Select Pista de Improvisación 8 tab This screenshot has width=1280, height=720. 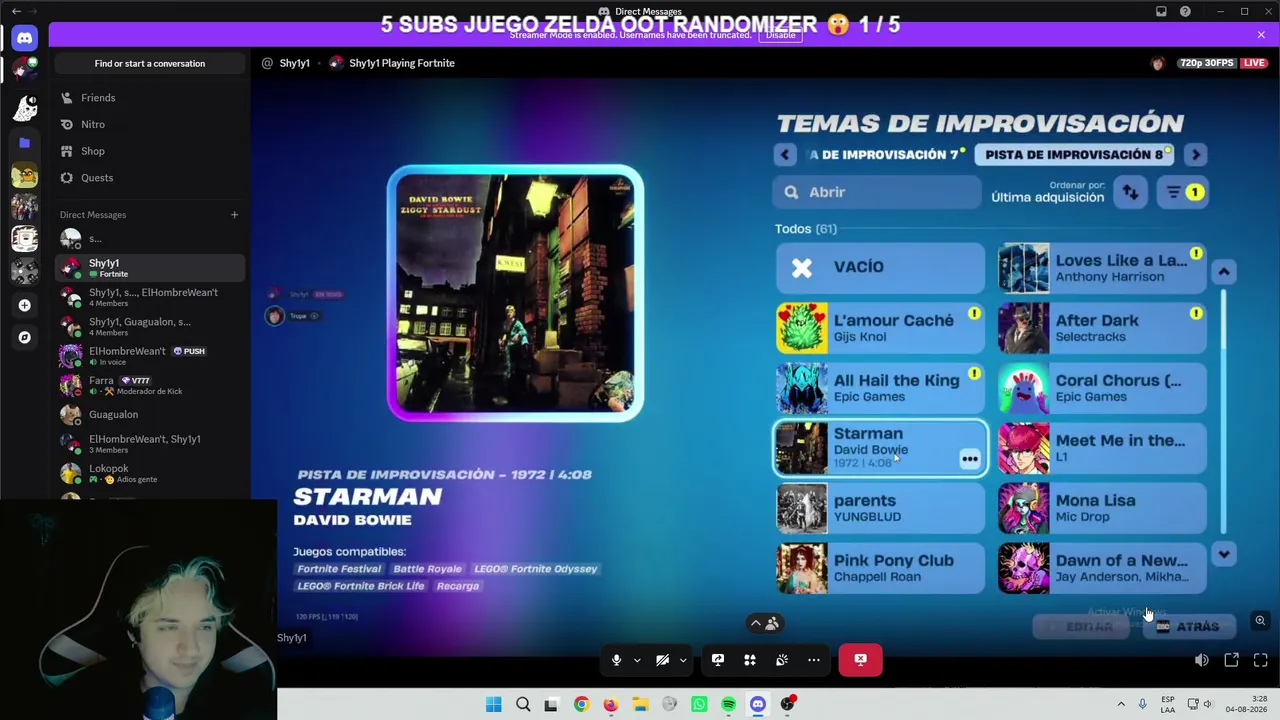(1075, 155)
